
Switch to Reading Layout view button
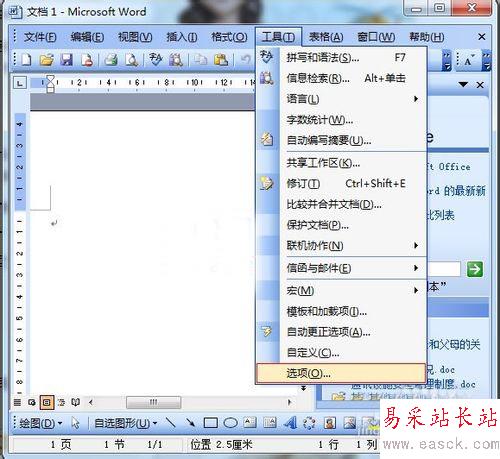tap(76, 402)
